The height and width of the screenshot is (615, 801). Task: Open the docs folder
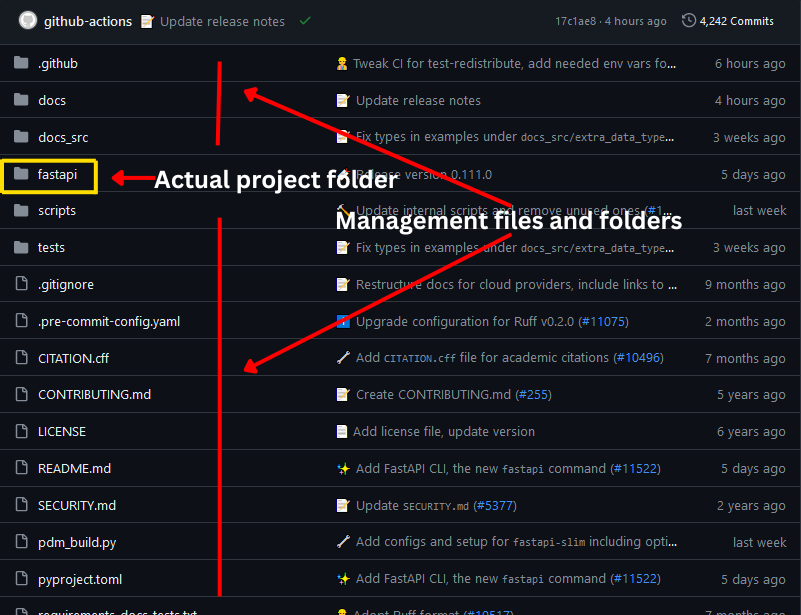coord(52,101)
